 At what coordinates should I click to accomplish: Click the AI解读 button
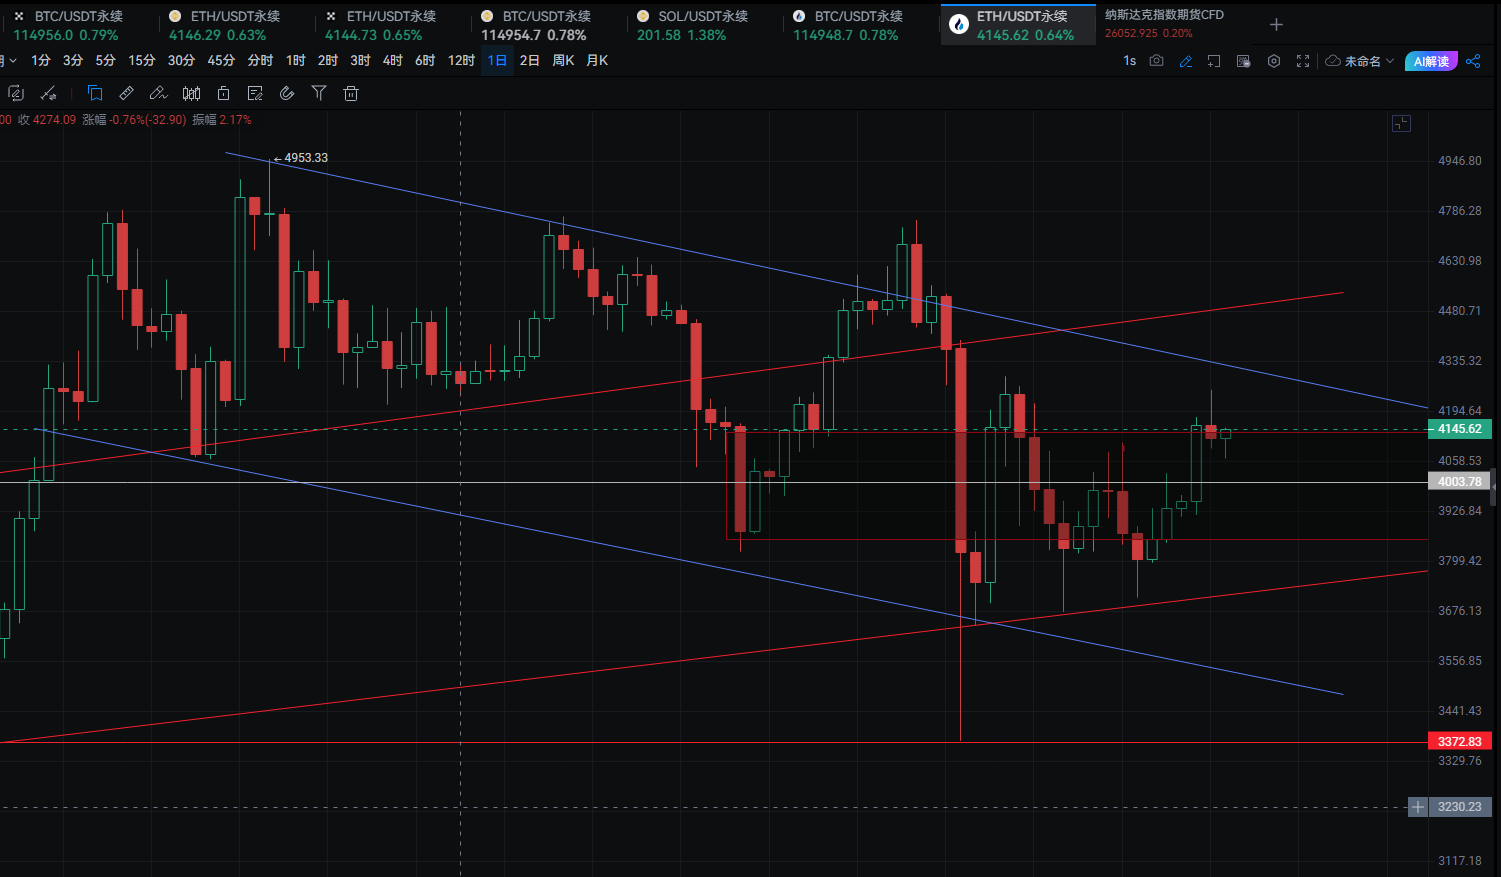pos(1430,61)
